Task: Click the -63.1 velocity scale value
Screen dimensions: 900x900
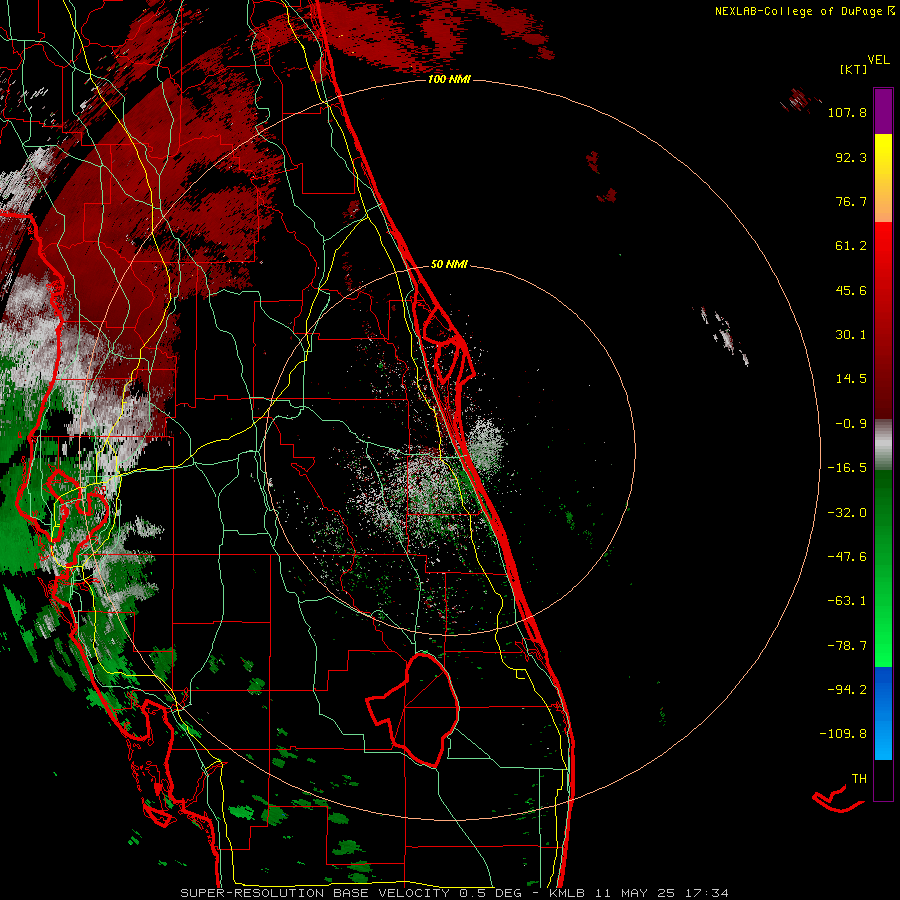Action: pos(847,601)
